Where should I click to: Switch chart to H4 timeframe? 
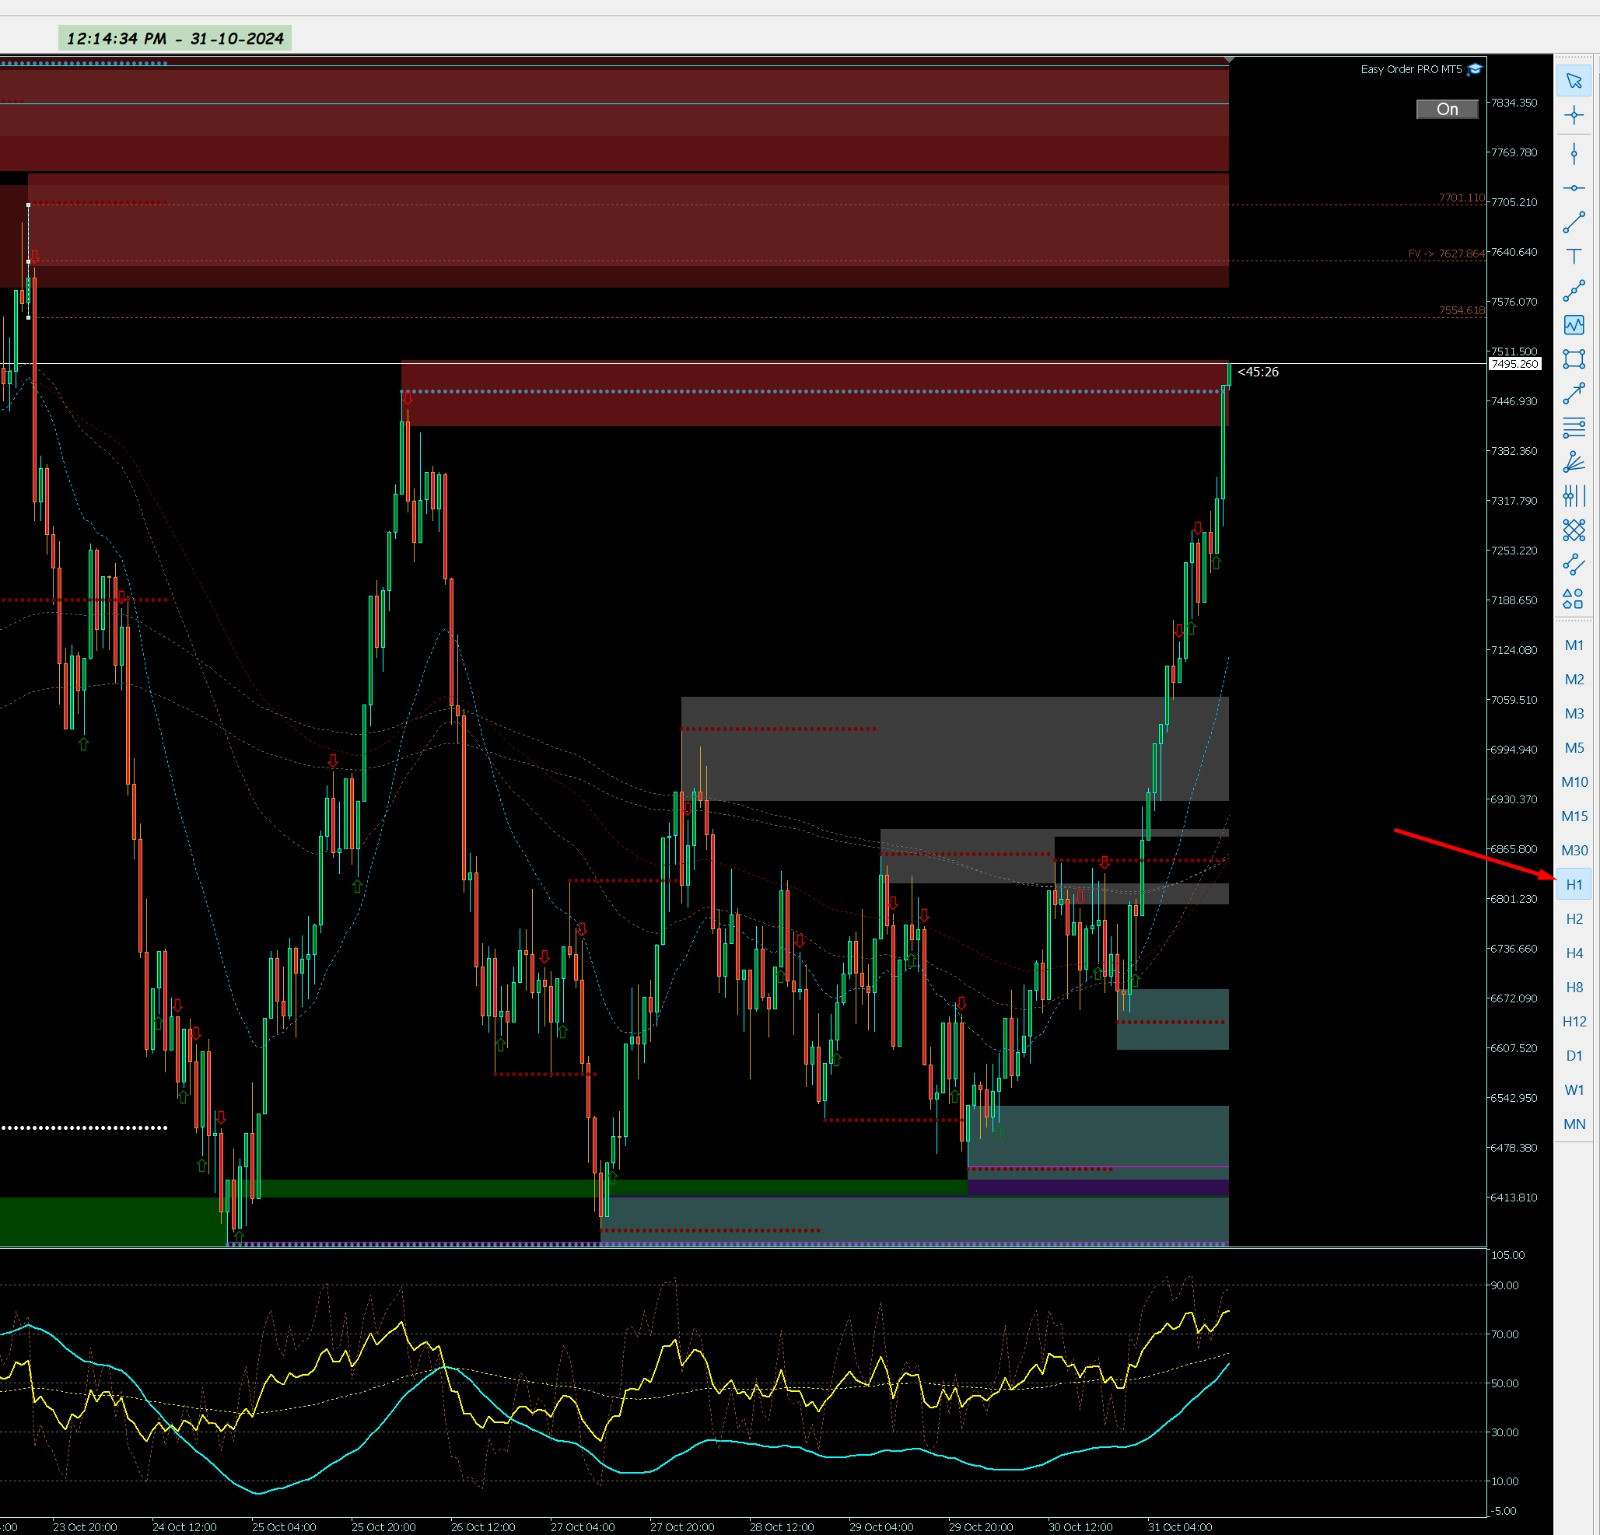pyautogui.click(x=1574, y=953)
